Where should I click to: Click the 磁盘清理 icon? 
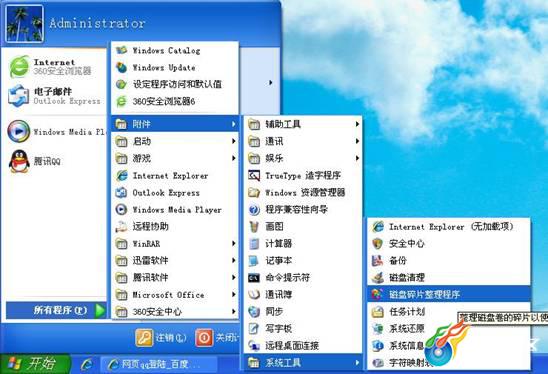[377, 278]
